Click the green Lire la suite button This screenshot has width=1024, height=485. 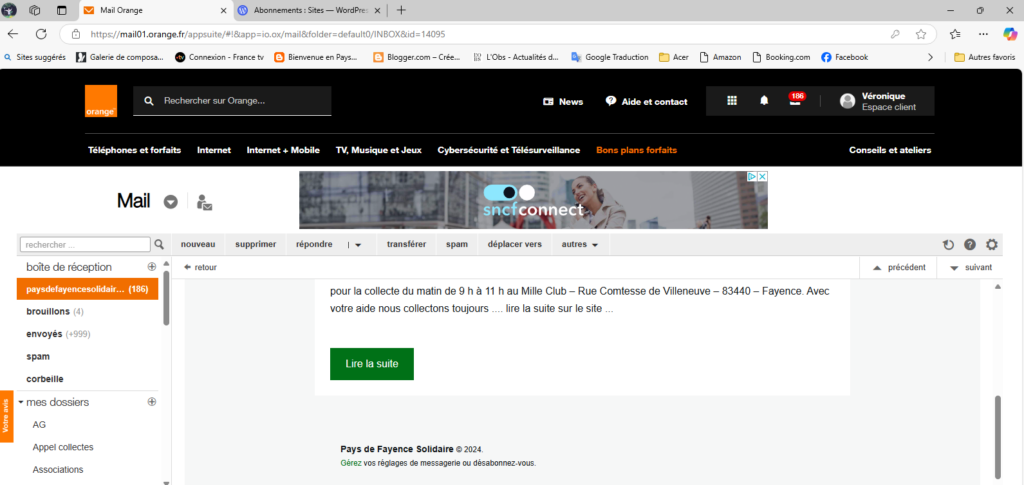point(372,364)
